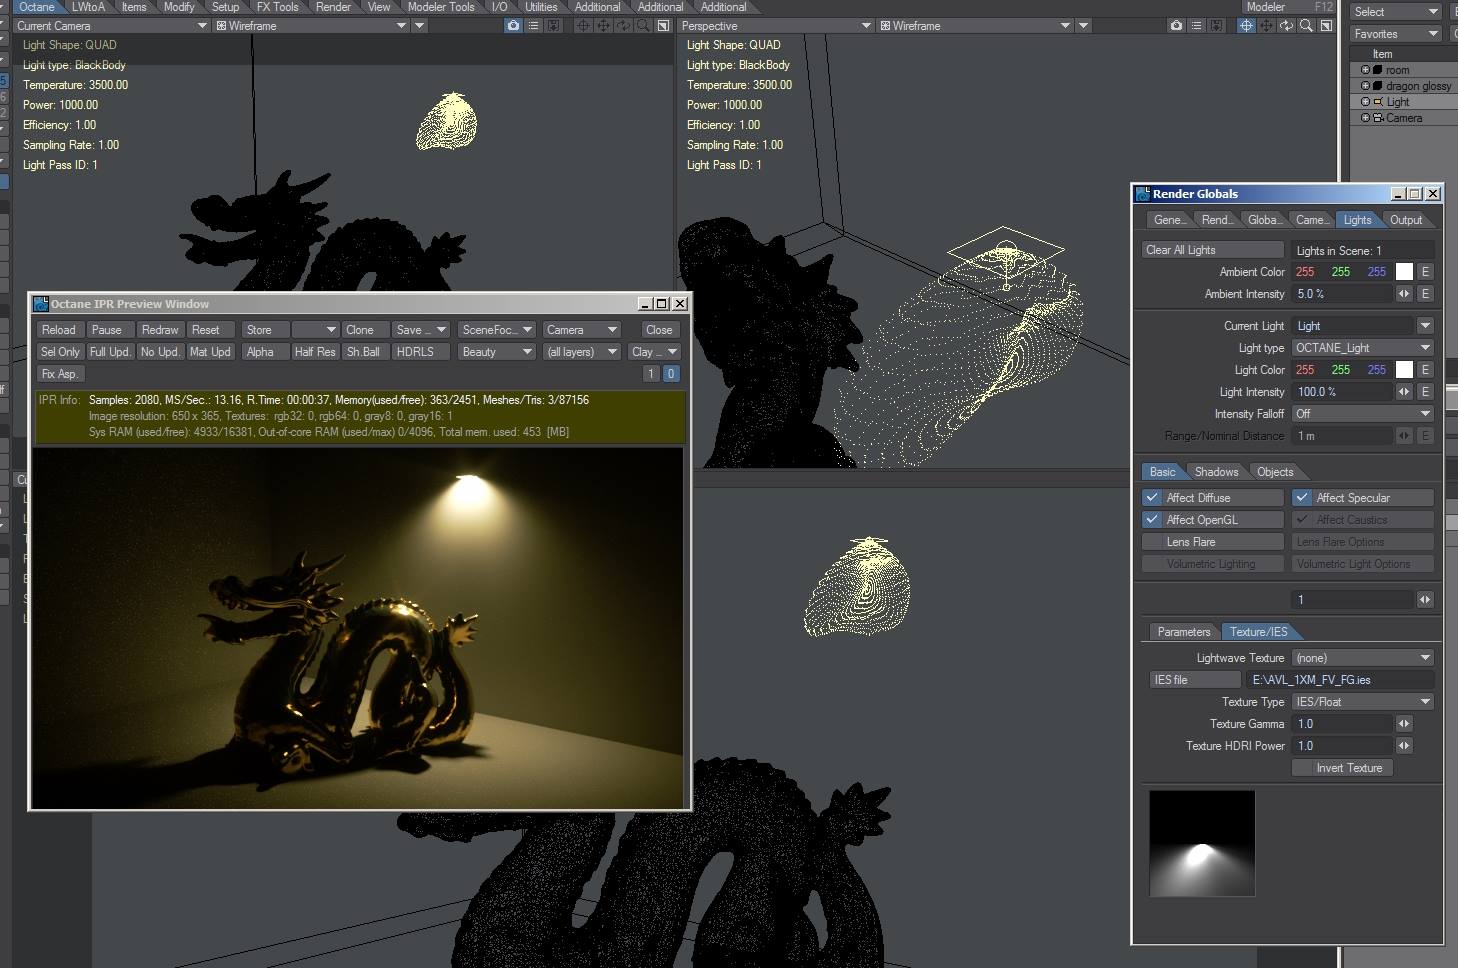This screenshot has width=1458, height=968.
Task: Open the Light type dropdown
Action: pyautogui.click(x=1363, y=348)
